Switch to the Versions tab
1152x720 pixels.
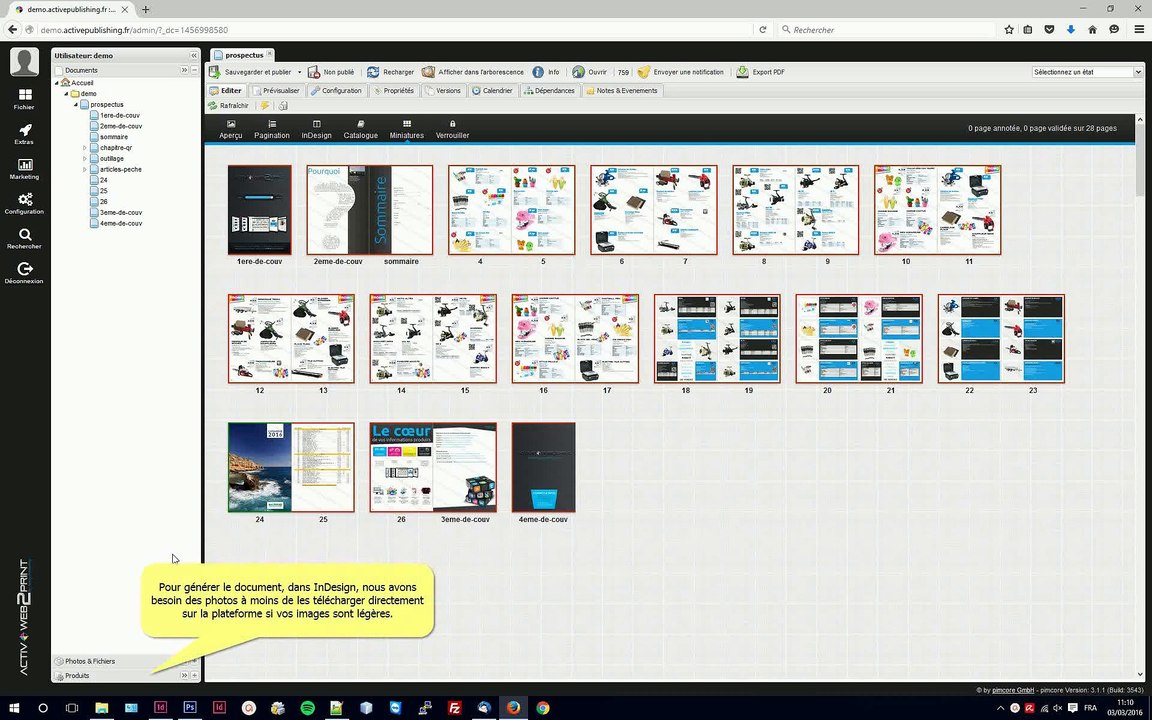click(443, 90)
